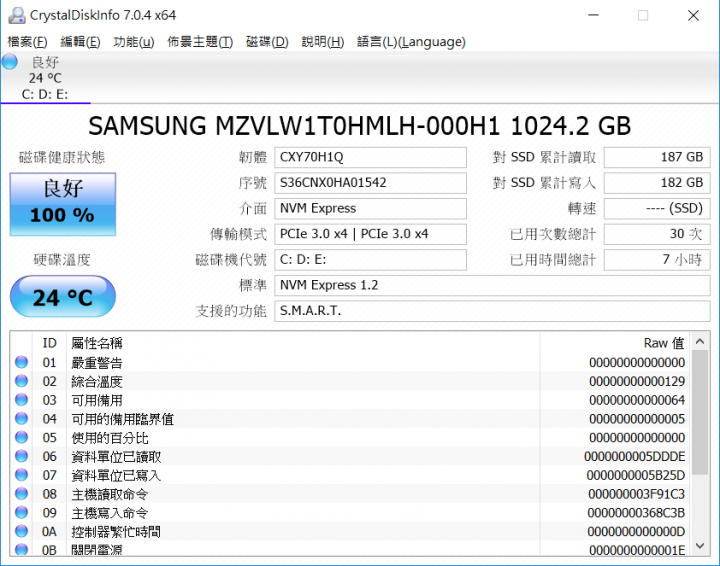Select the 資料單位已寫入 attribute name

pos(116,476)
